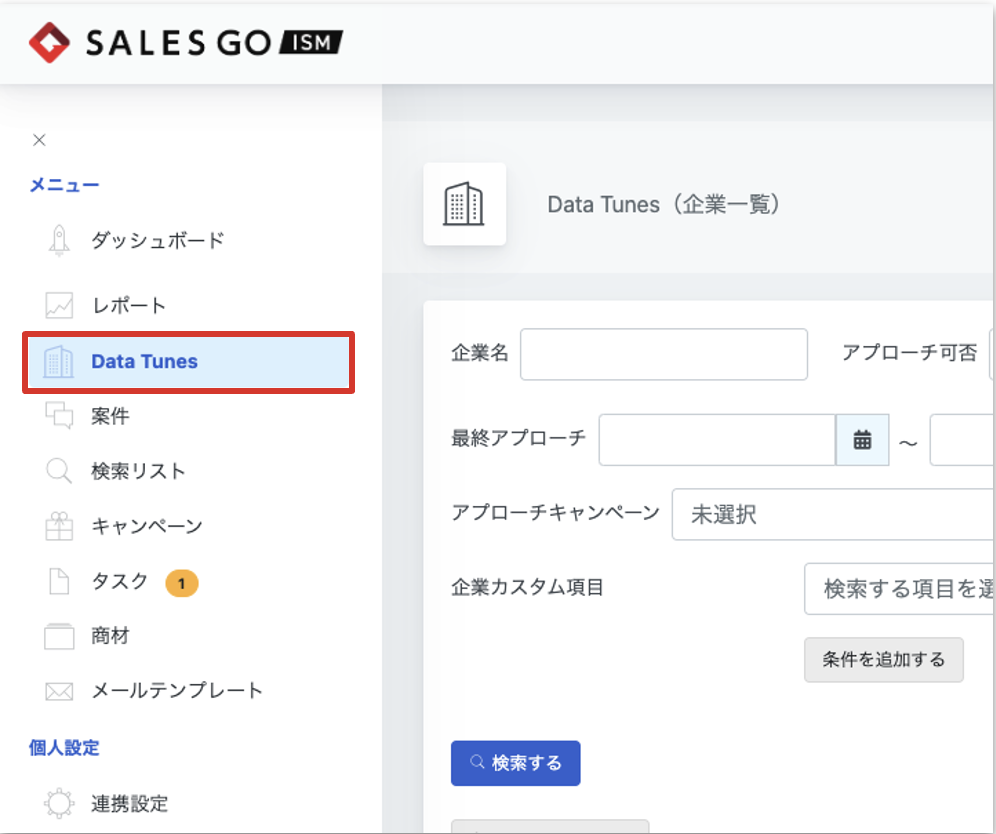Click the 検索リスト magnifier icon

point(59,471)
